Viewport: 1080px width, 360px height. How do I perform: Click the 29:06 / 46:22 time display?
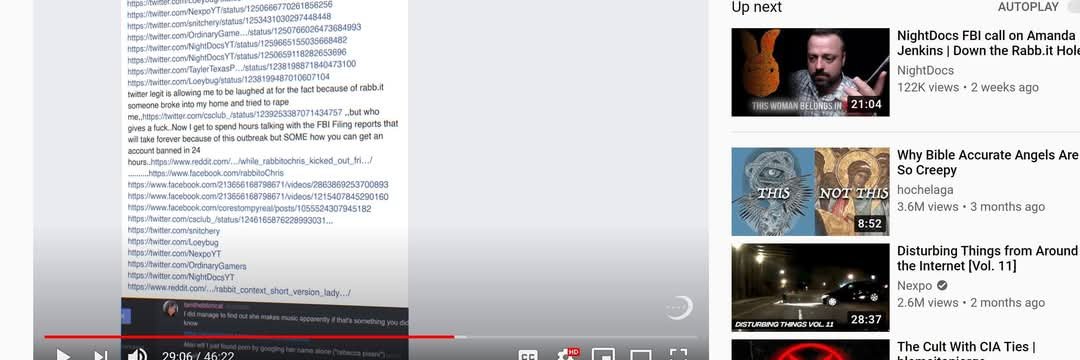point(198,356)
